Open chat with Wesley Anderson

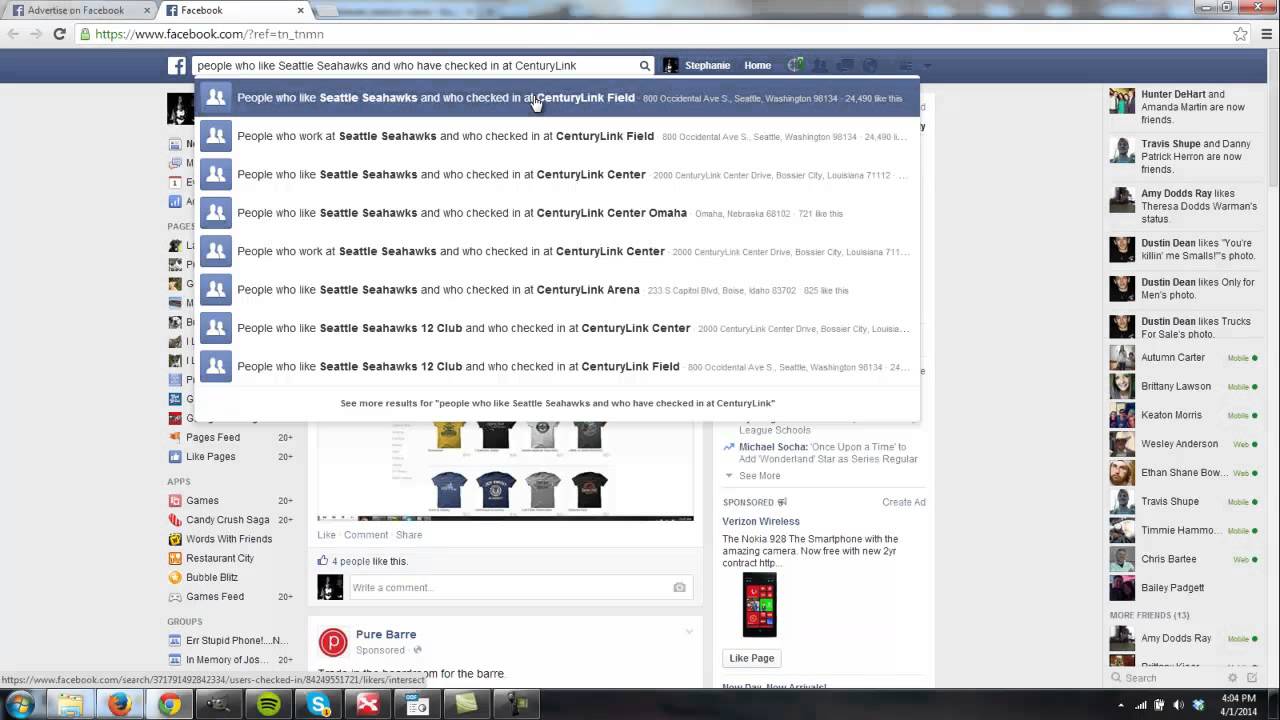pyautogui.click(x=1184, y=444)
